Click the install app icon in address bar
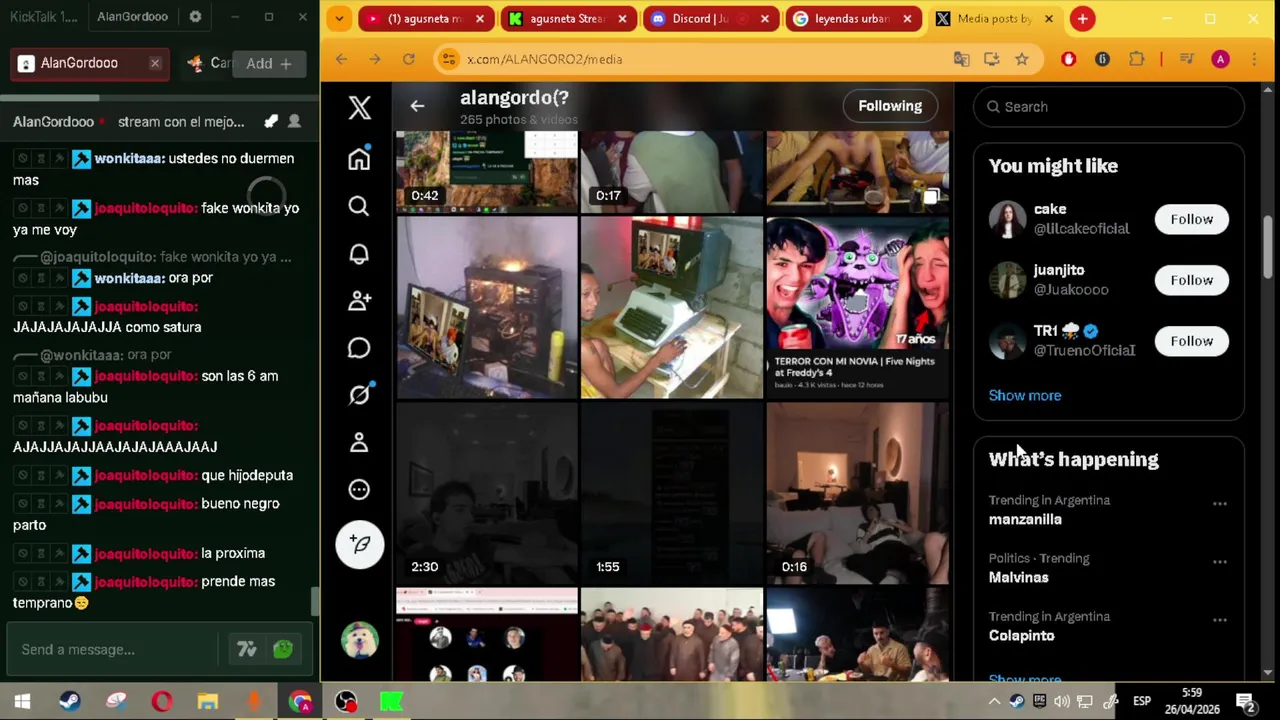 pyautogui.click(x=991, y=59)
